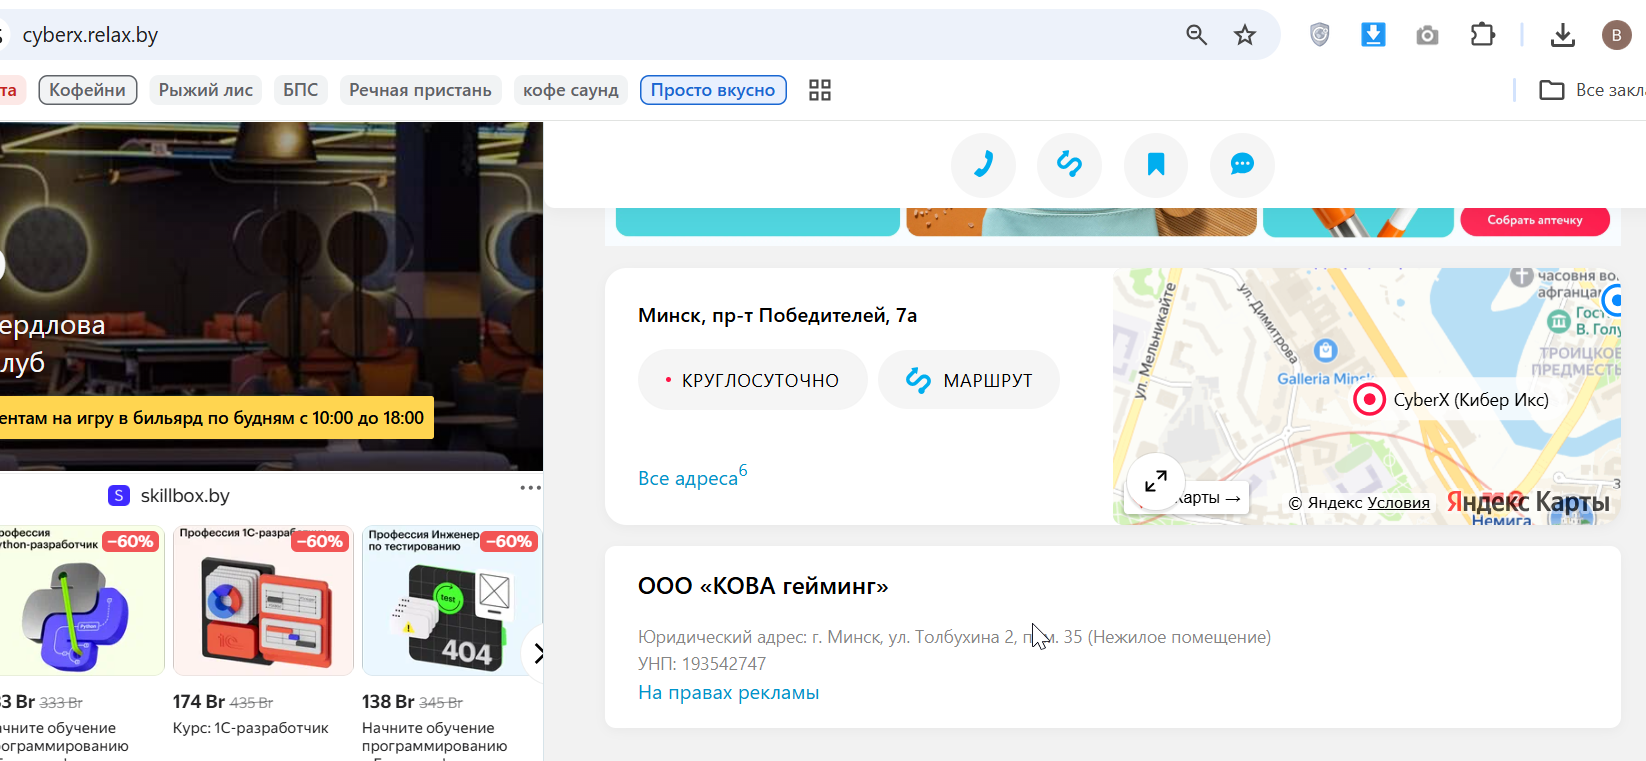This screenshot has width=1646, height=761.
Task: Open chat with the message bubble icon
Action: [1242, 164]
